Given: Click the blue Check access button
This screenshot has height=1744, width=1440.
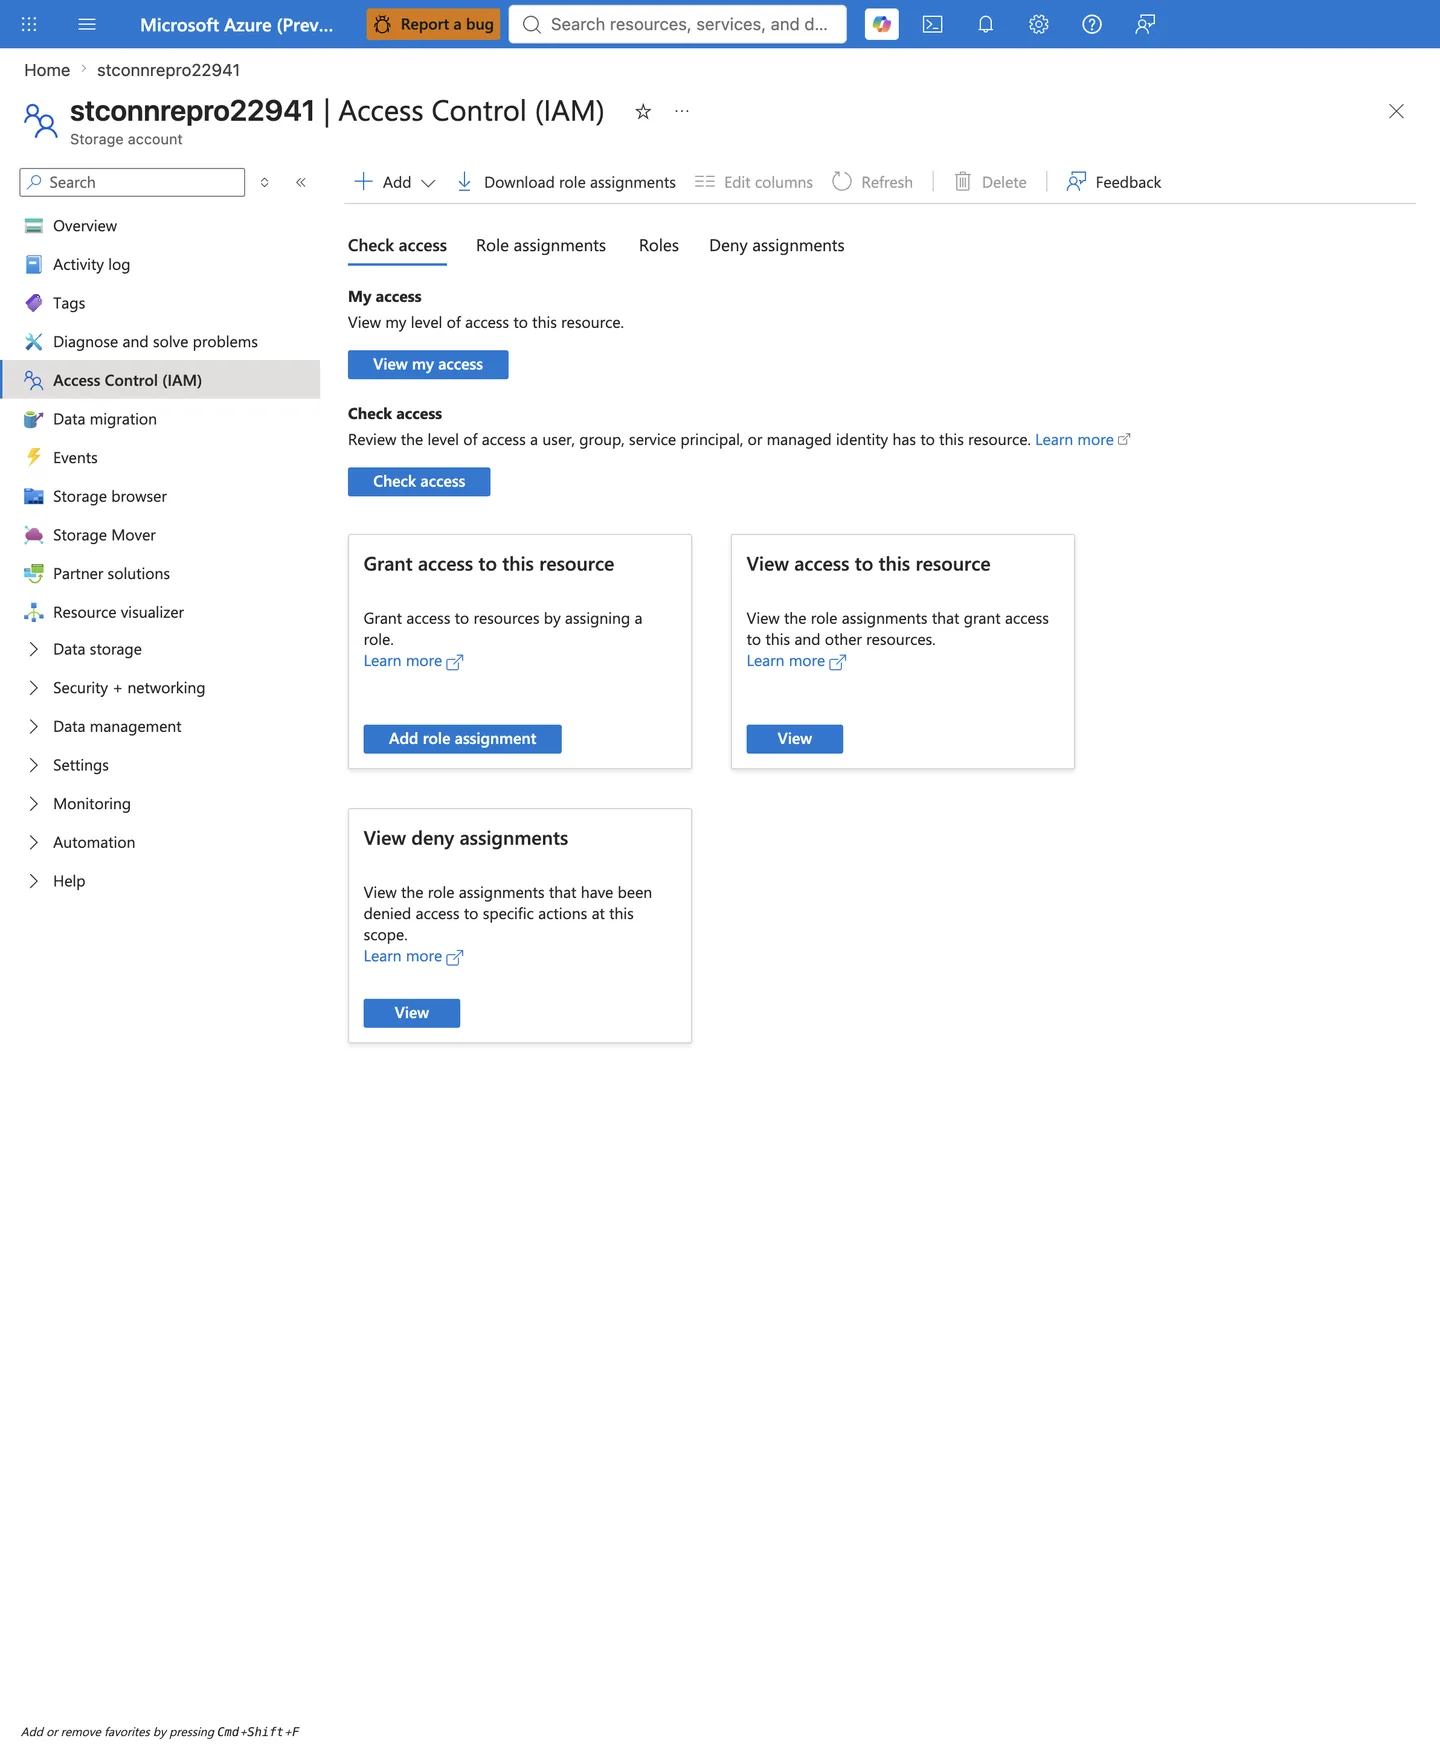Looking at the screenshot, I should click(419, 482).
